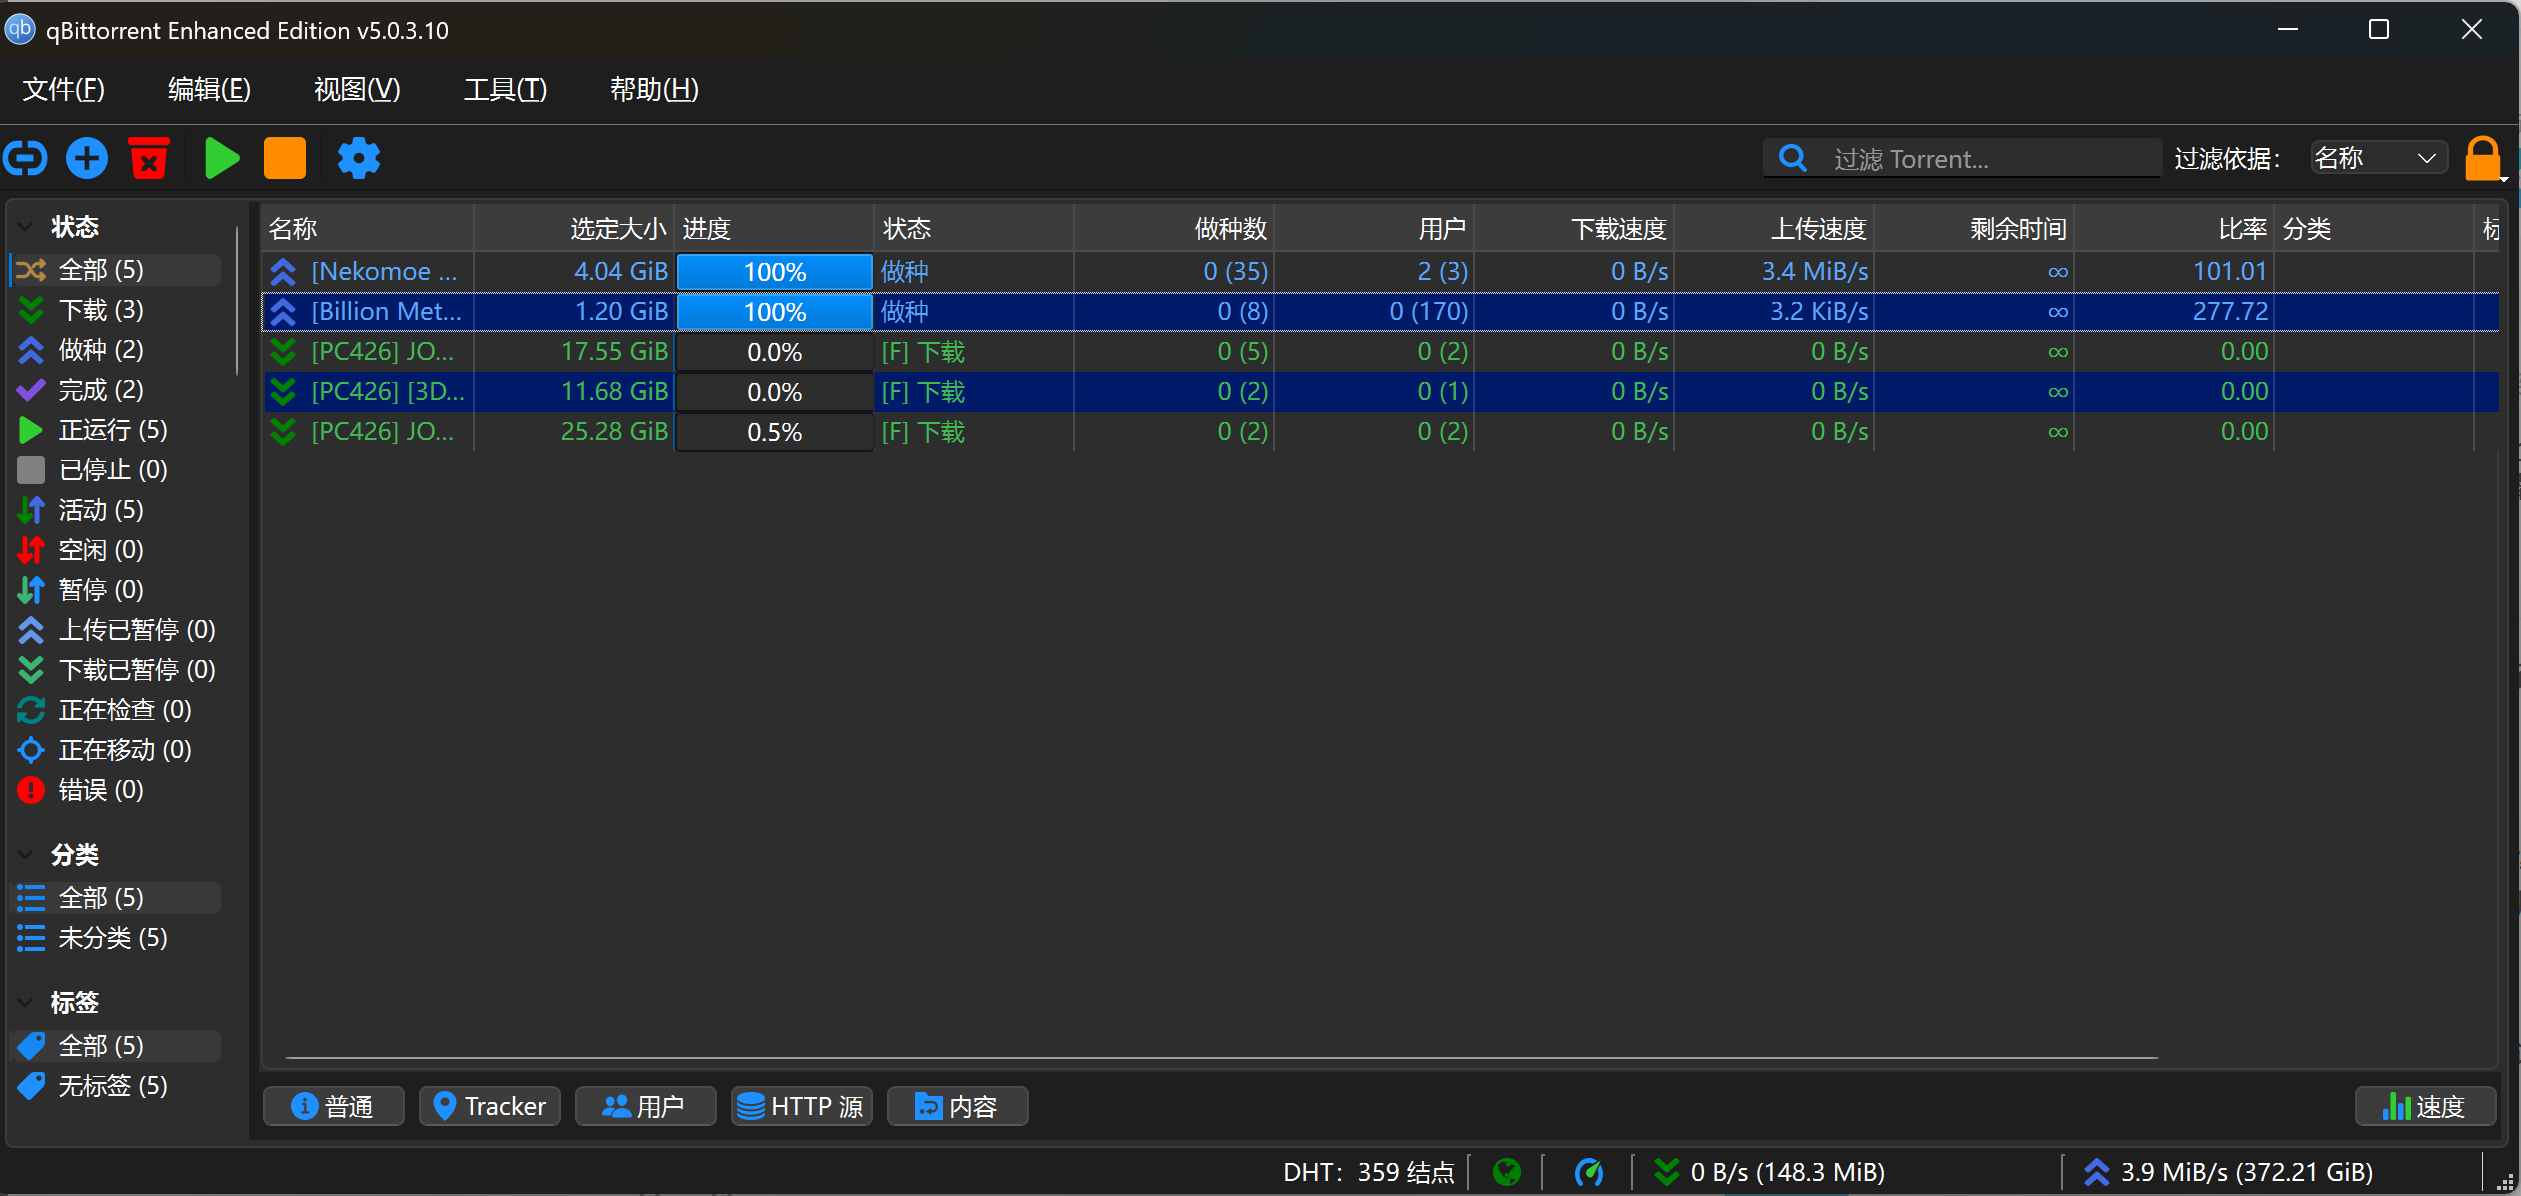Select 无标签 (5) tag filter
Viewport: 2521px width, 1196px height.
(116, 1086)
